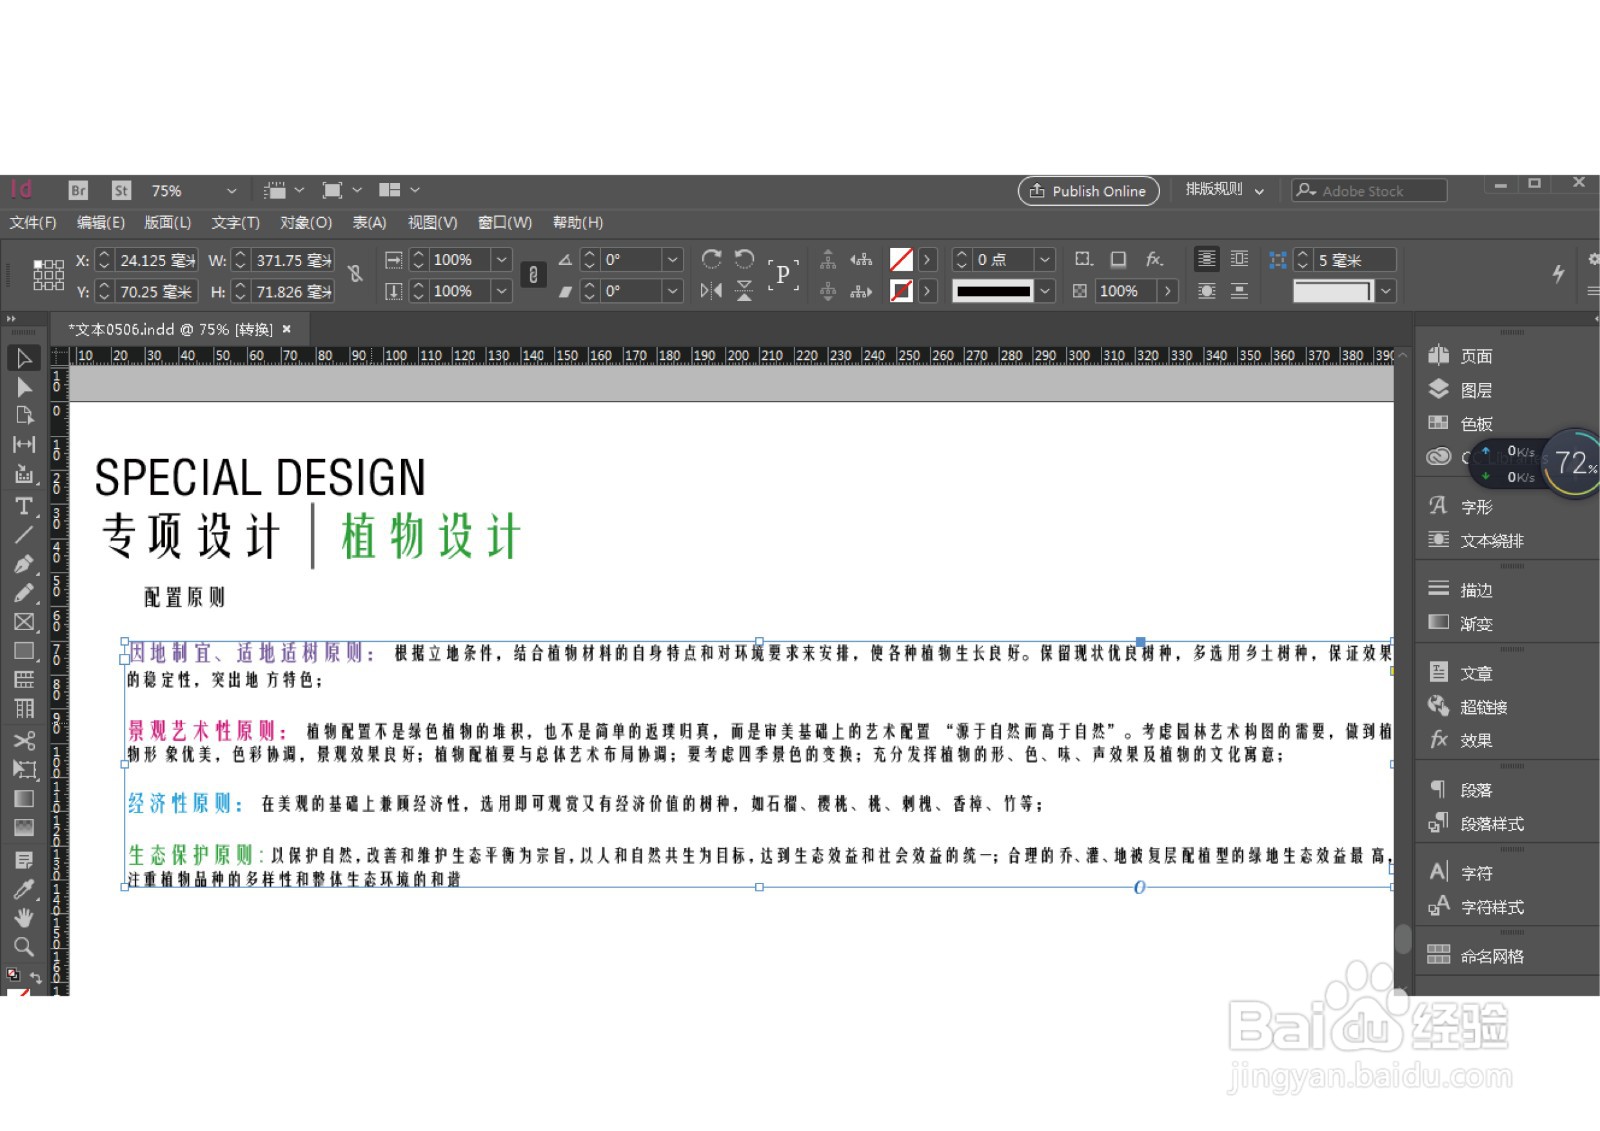Open 页面 panel

click(1462, 356)
